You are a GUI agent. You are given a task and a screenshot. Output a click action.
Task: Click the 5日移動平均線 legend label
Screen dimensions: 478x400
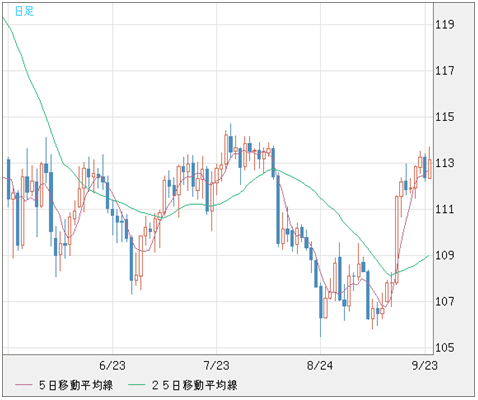pyautogui.click(x=76, y=385)
